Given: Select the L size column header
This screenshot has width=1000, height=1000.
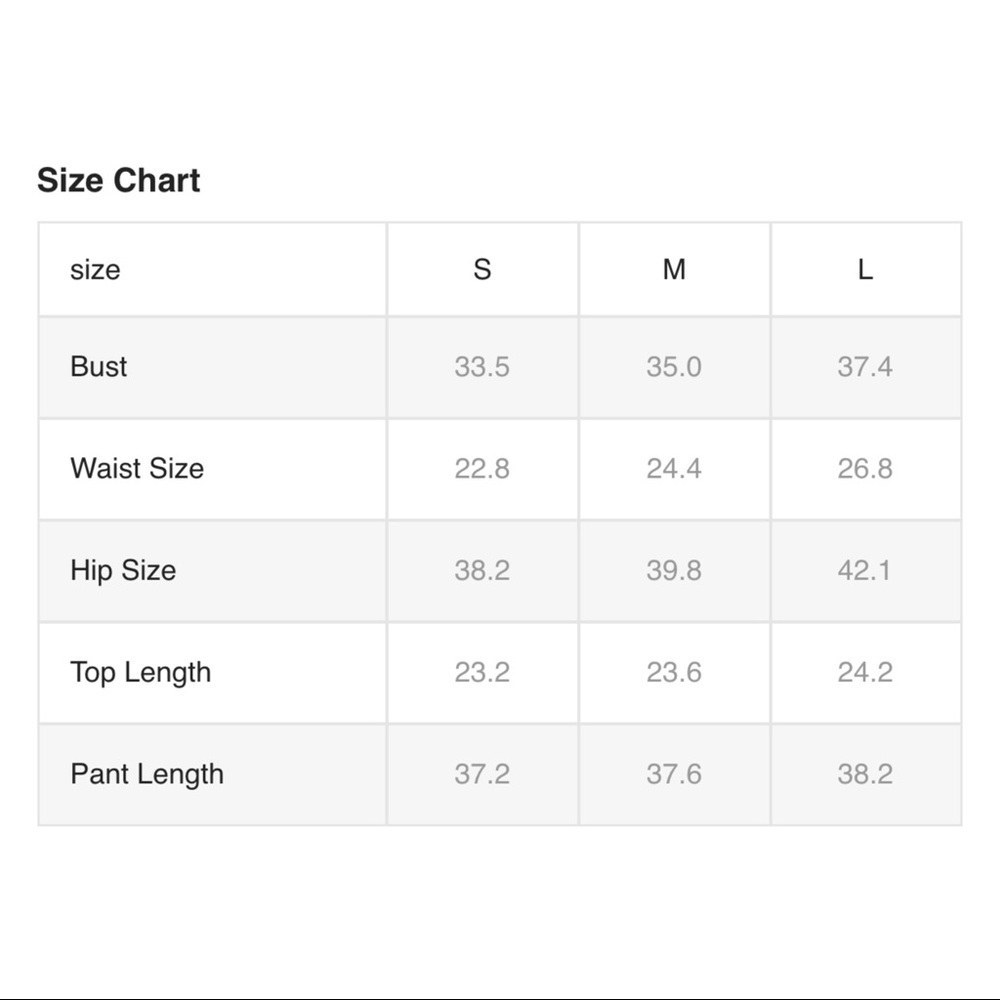Looking at the screenshot, I should 865,269.
